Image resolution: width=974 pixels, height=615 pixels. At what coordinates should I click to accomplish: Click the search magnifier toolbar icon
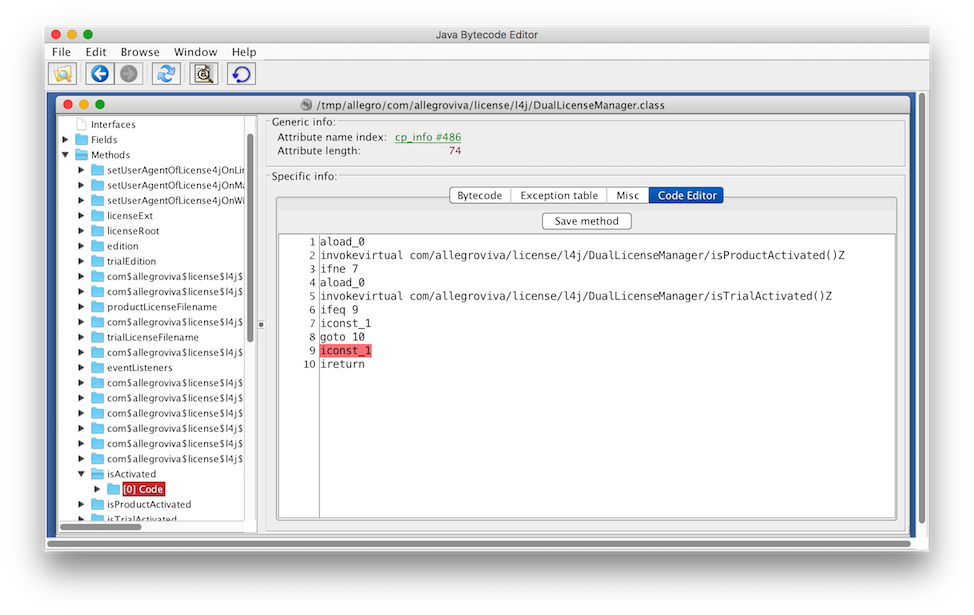(204, 74)
